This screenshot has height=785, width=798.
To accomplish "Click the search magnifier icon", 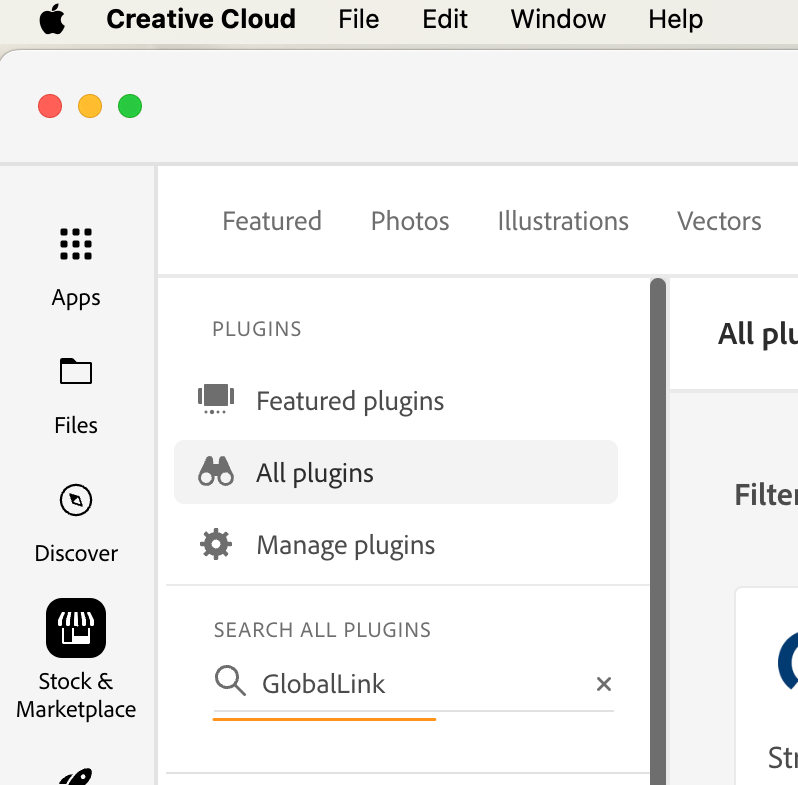I will tap(230, 681).
